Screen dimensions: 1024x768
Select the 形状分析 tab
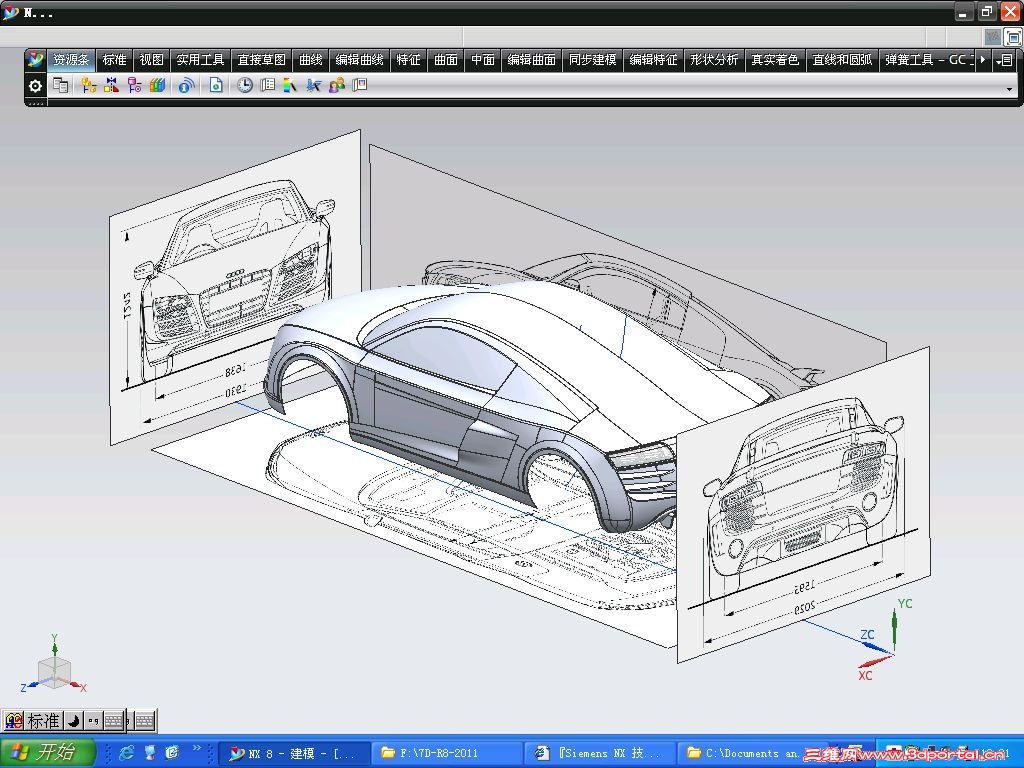[714, 60]
